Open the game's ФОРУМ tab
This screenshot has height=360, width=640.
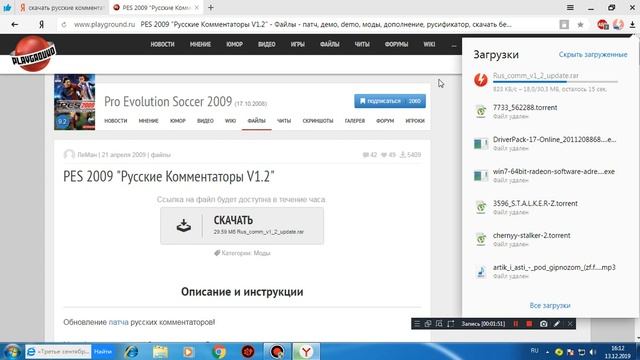point(385,121)
